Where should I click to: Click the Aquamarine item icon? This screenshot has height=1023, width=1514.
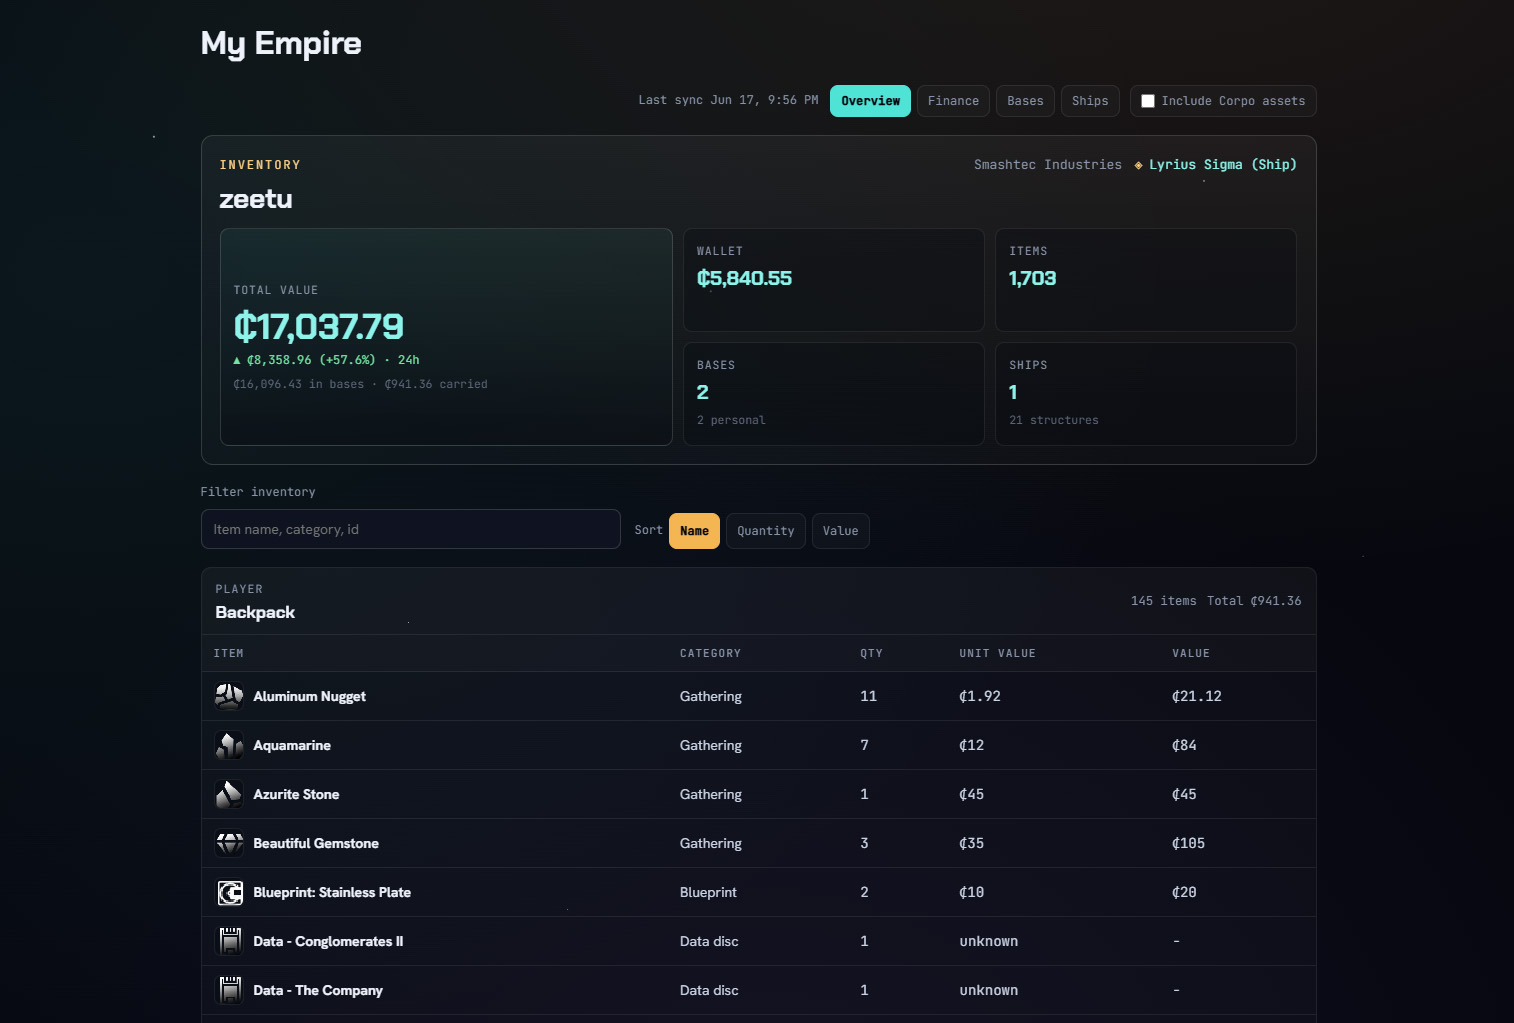(x=229, y=745)
